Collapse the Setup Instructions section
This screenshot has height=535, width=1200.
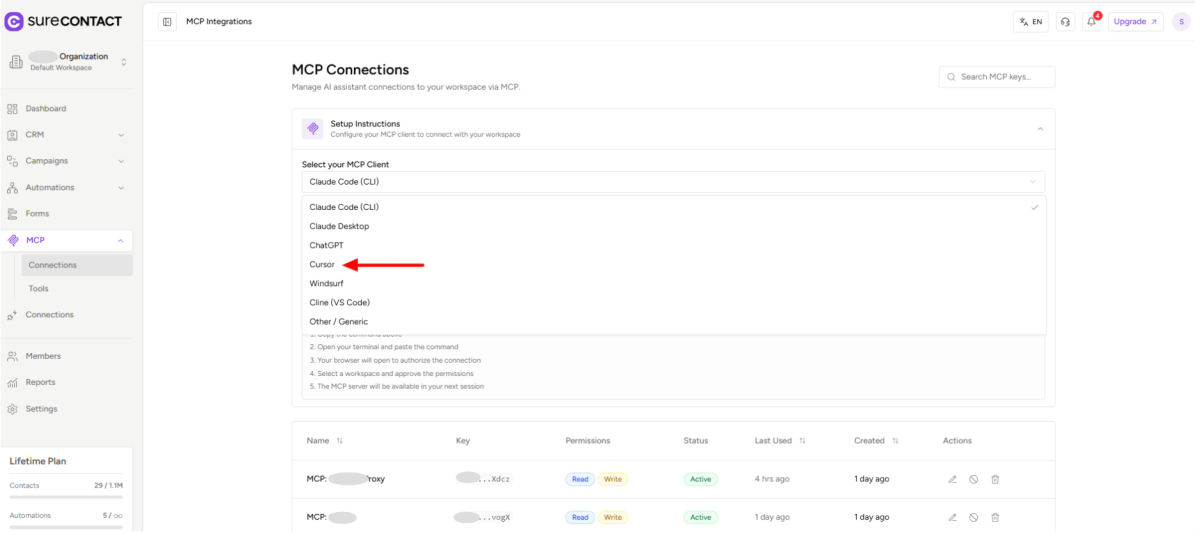pyautogui.click(x=1039, y=129)
